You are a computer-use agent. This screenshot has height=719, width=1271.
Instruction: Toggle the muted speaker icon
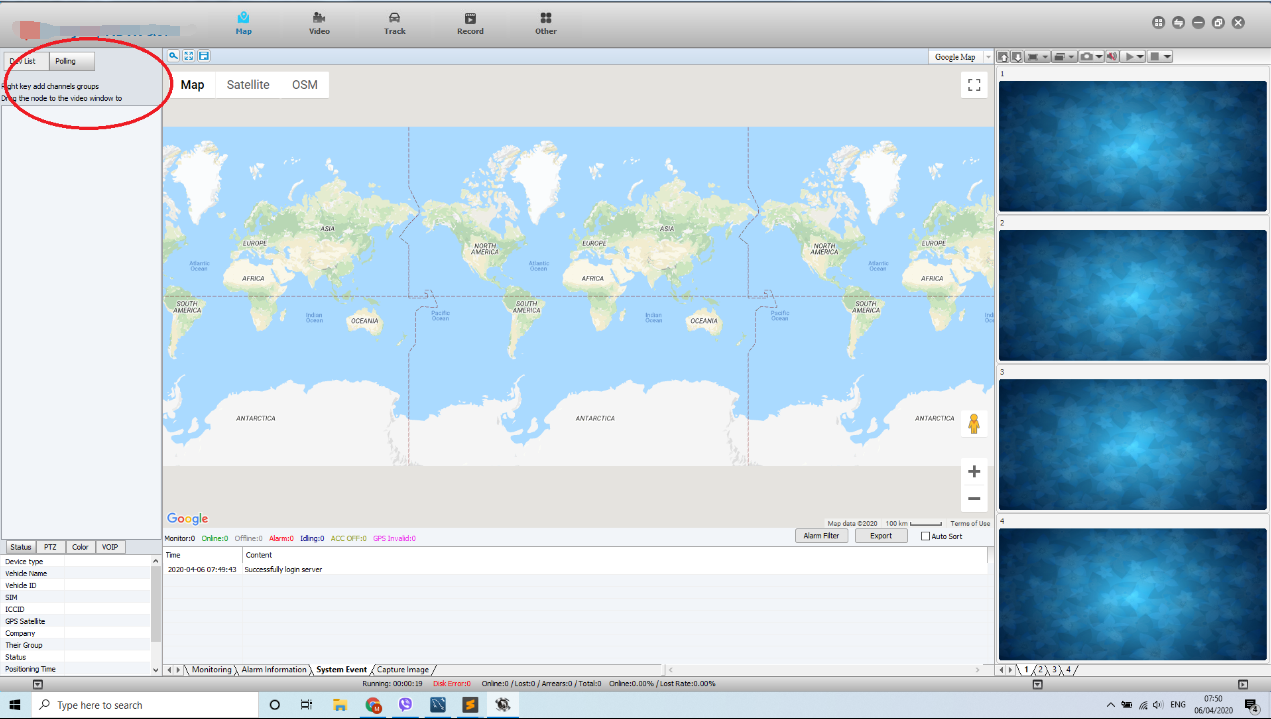click(x=1112, y=57)
